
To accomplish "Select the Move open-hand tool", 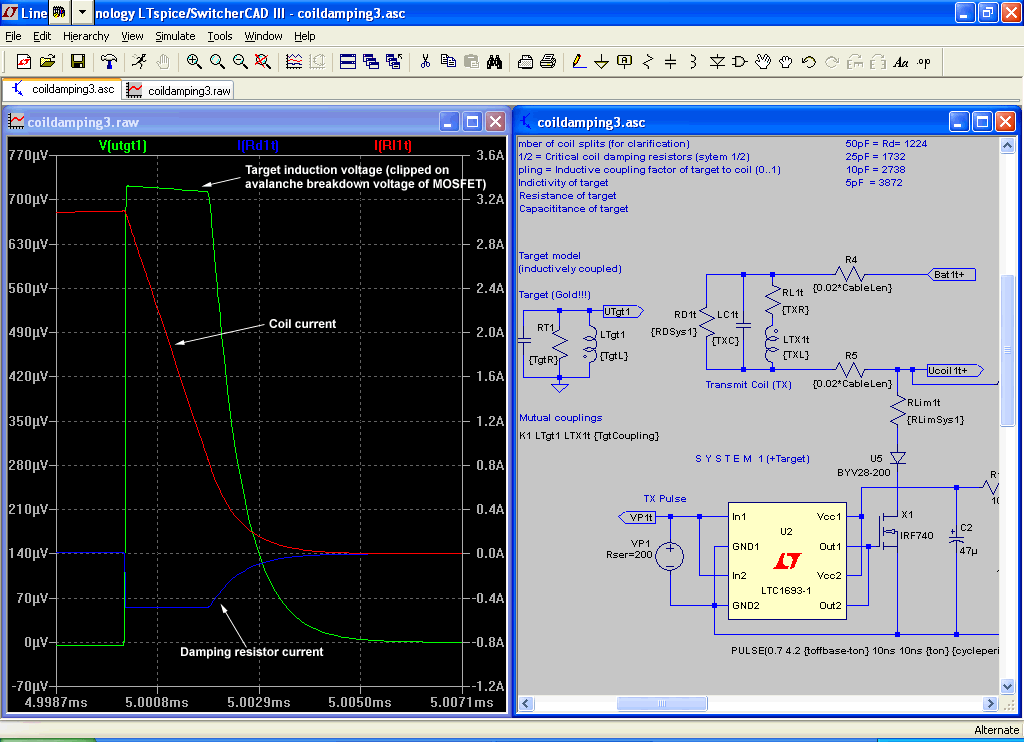I will point(763,61).
